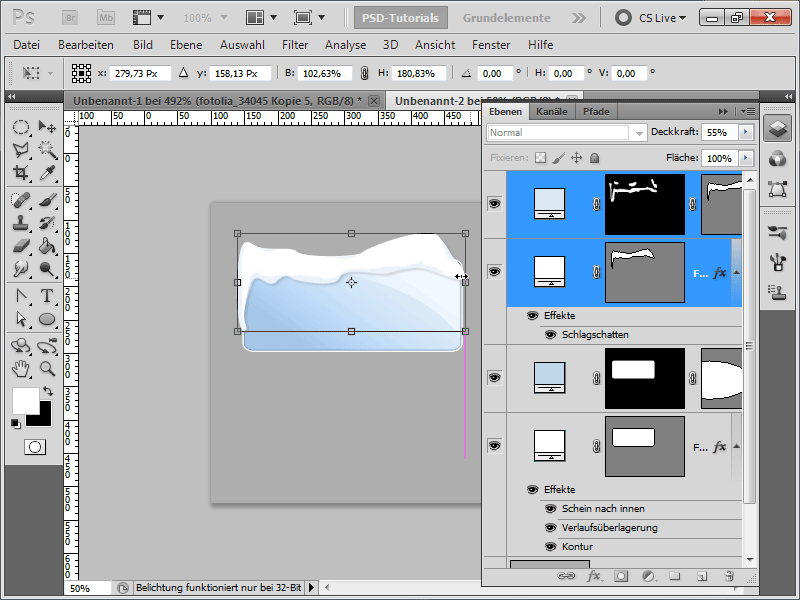The width and height of the screenshot is (800, 600).
Task: Collapse effects of bottom rectangle layer
Action: [736, 447]
